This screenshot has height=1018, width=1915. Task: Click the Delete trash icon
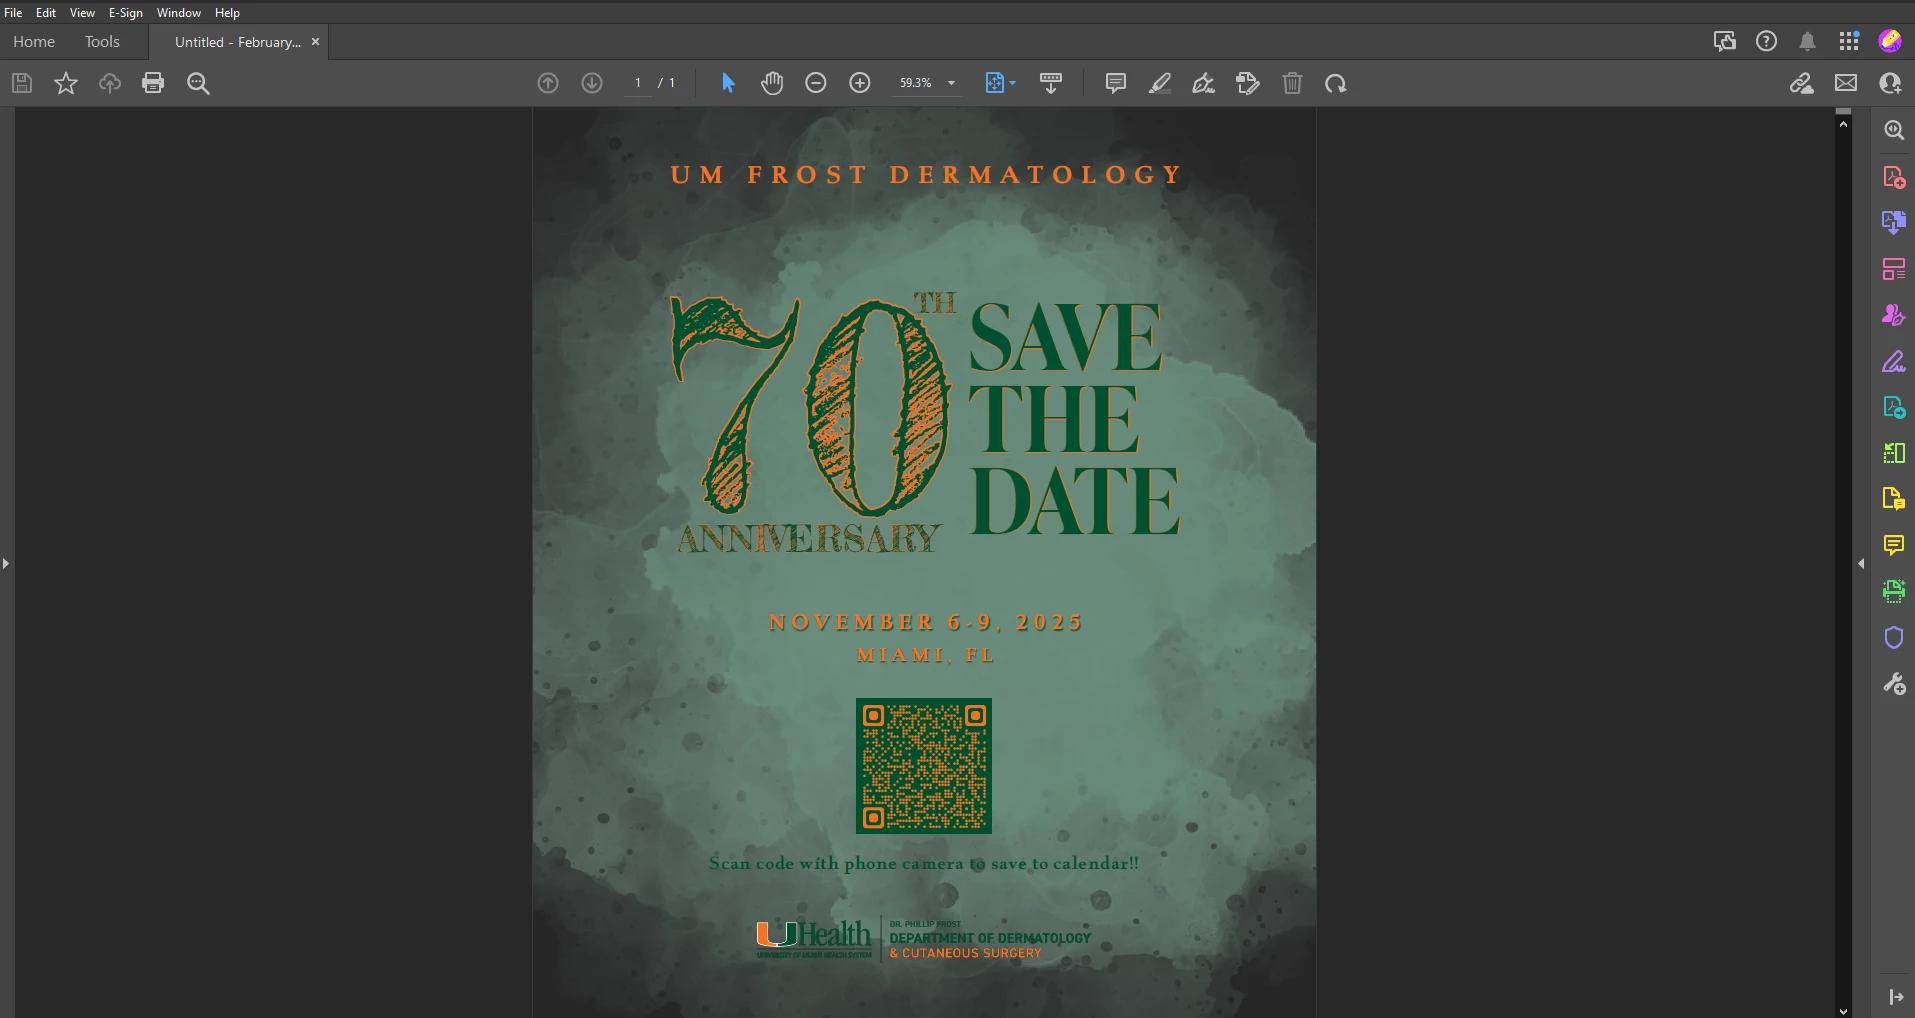1293,83
